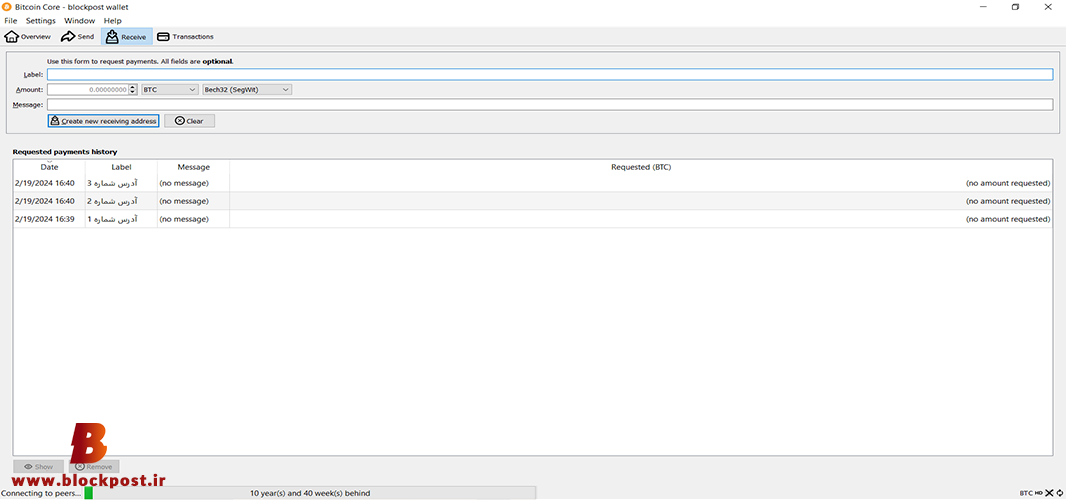Open the File menu
This screenshot has height=500, width=1066.
pos(11,21)
